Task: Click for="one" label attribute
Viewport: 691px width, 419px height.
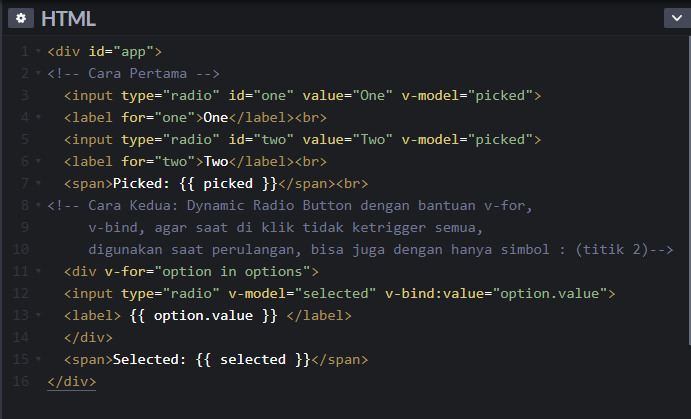Action: tap(158, 118)
